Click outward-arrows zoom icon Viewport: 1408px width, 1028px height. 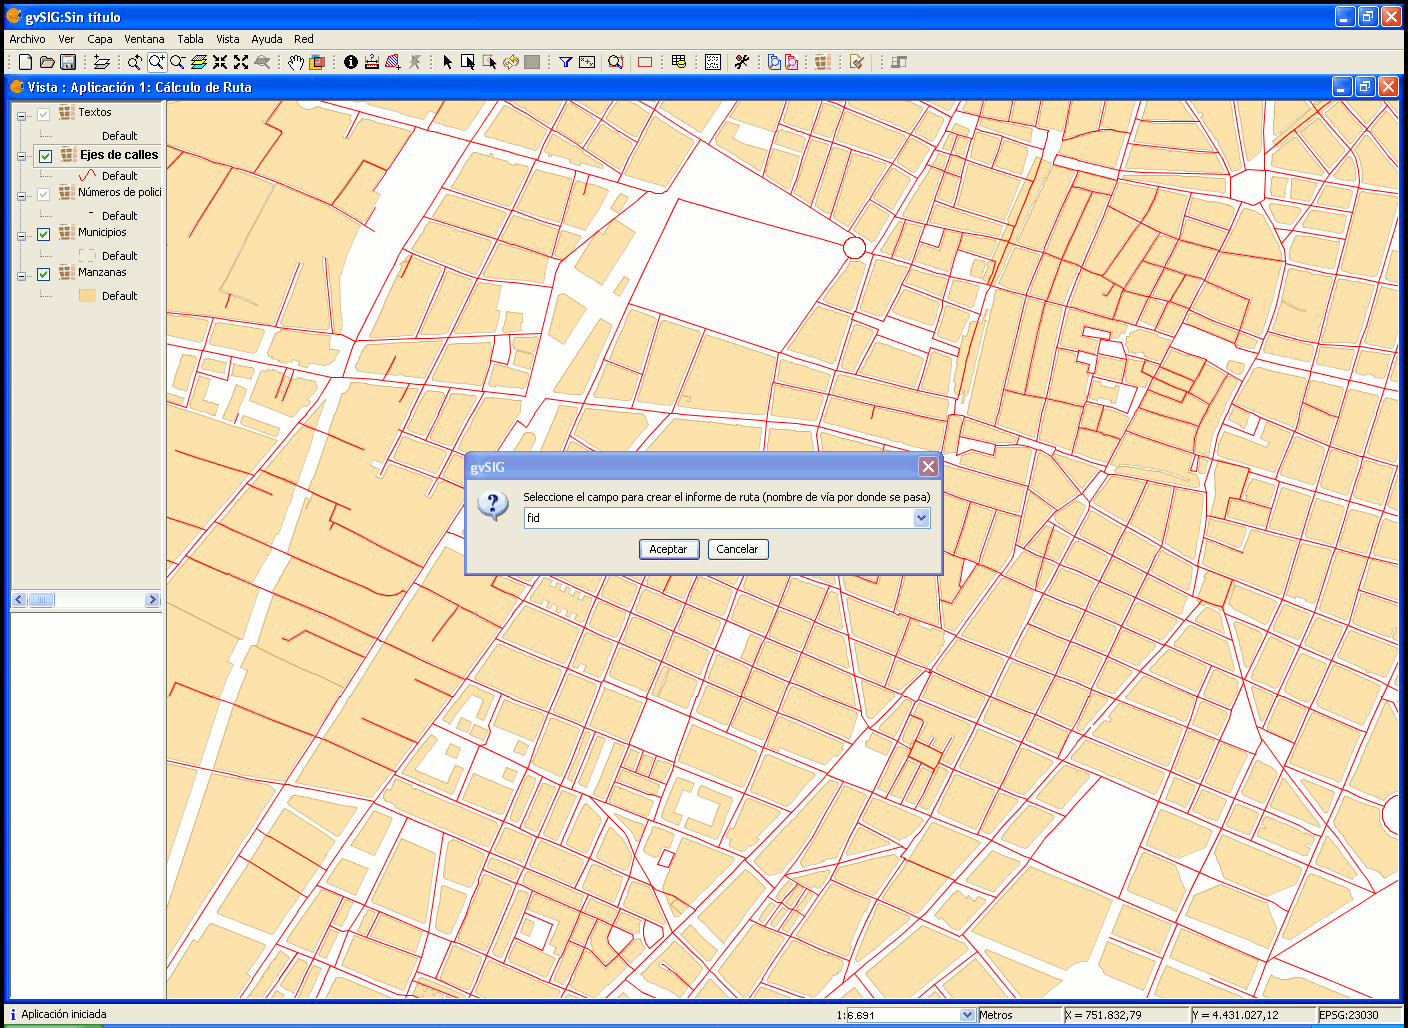point(241,62)
